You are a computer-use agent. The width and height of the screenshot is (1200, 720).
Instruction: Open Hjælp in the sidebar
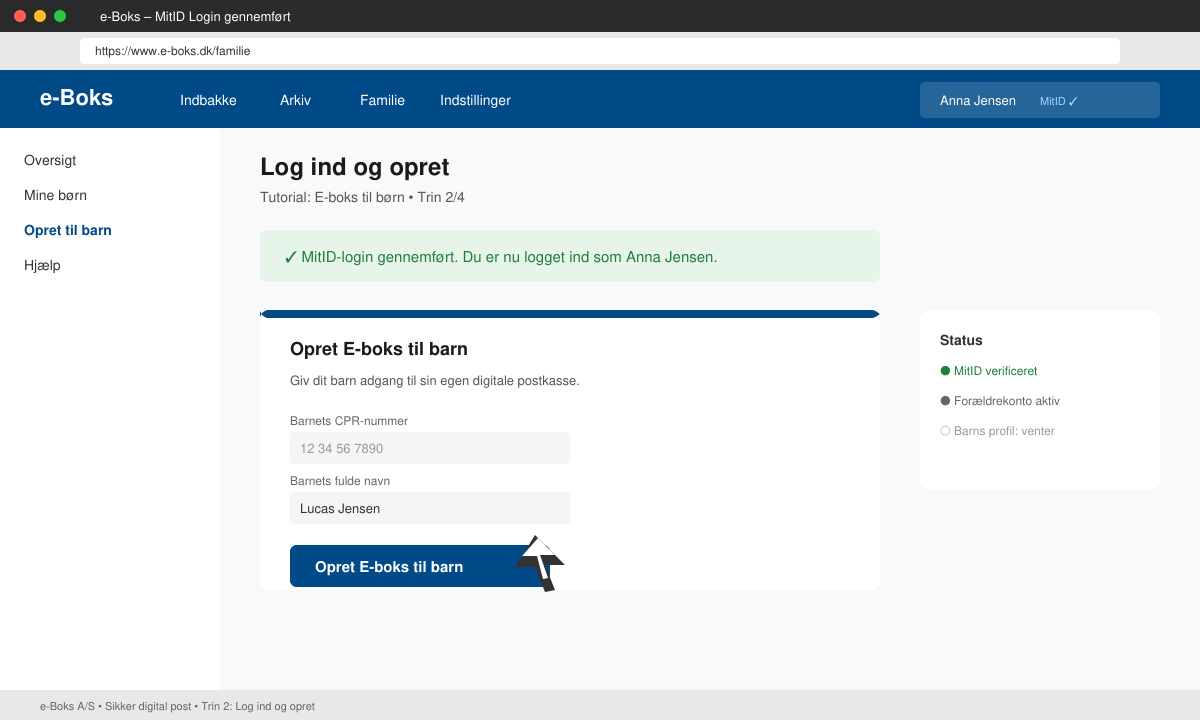(x=42, y=265)
